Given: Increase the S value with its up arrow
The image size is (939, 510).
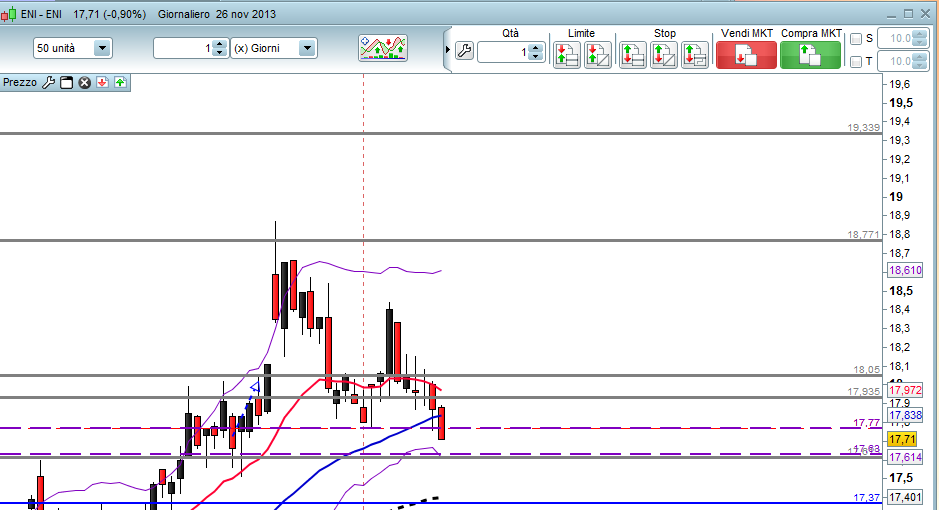Looking at the screenshot, I should click(x=919, y=35).
